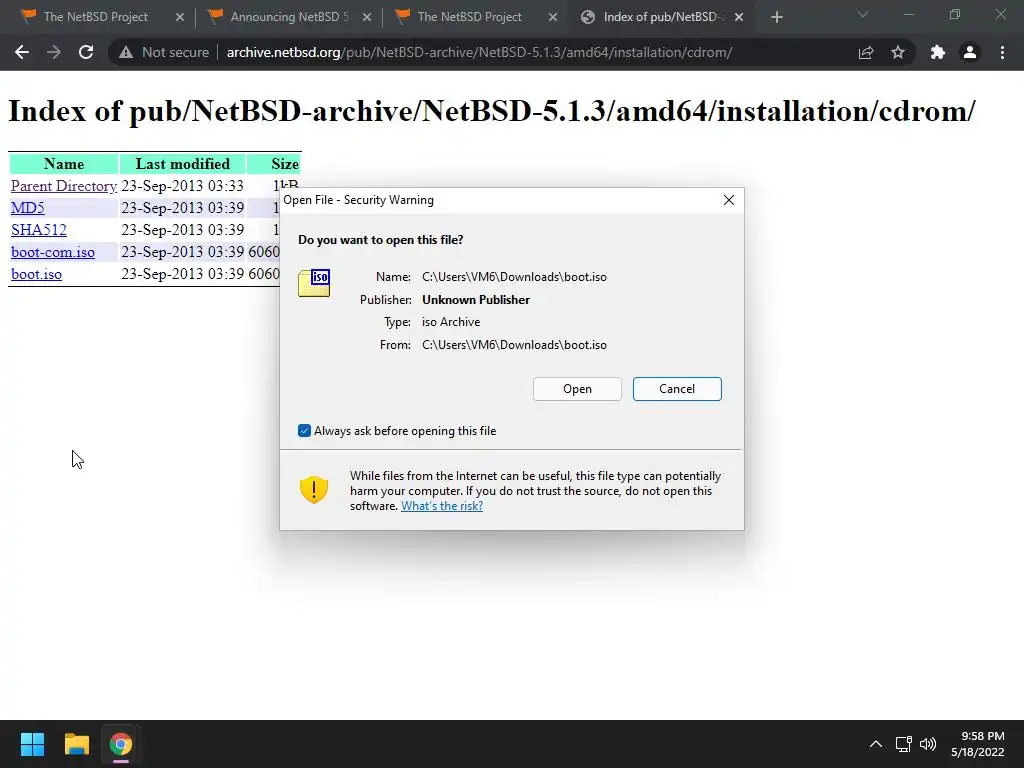This screenshot has width=1024, height=768.
Task: Click the yellow warning shield icon
Action: [313, 489]
